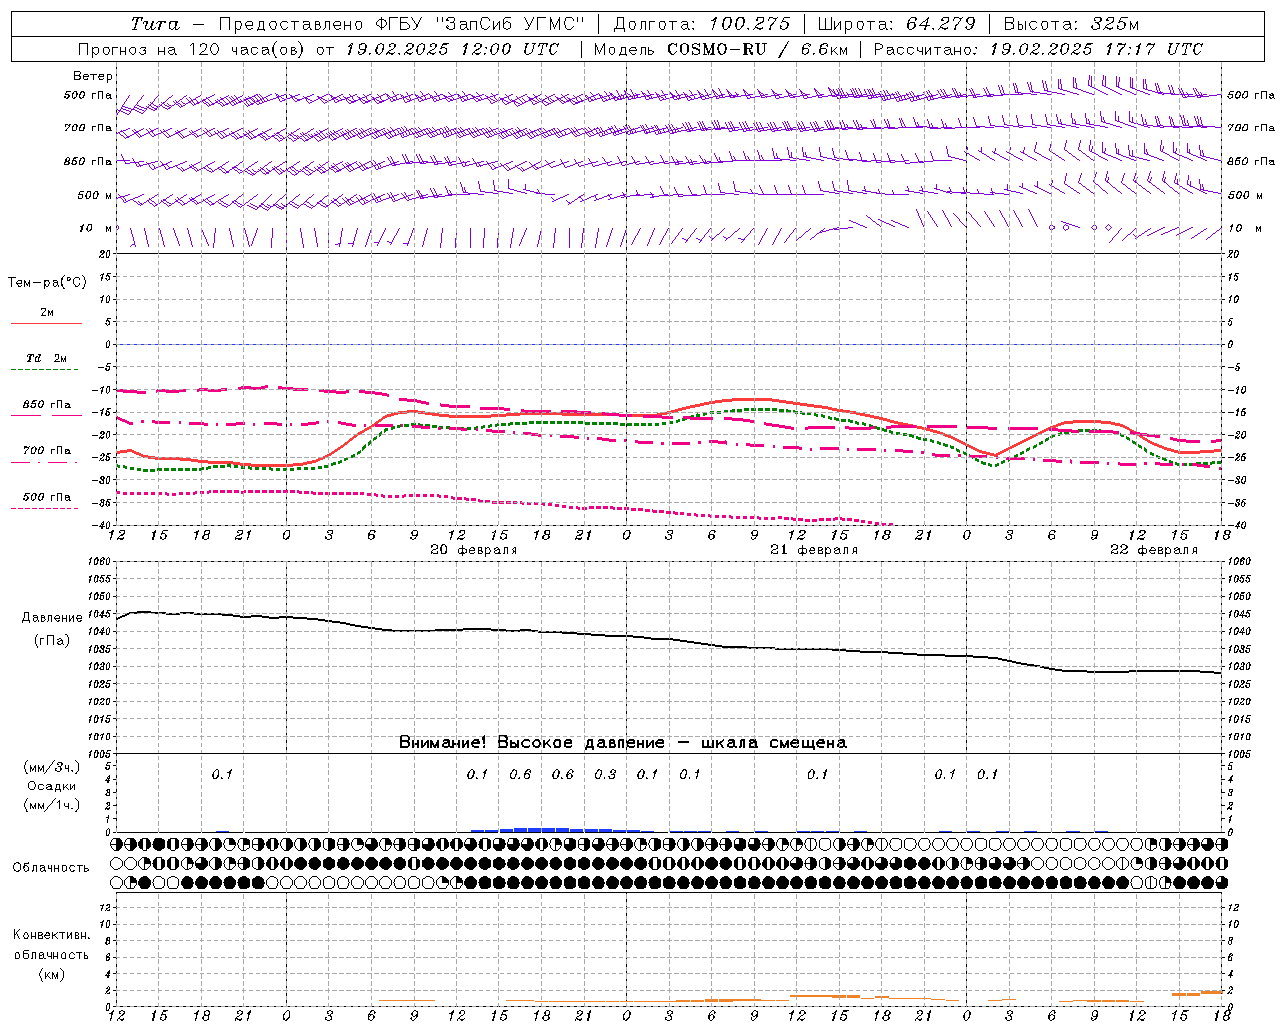Image resolution: width=1280 pixels, height=1024 pixels.
Task: Click the model name COSMO-RU / 6.6км
Action: [x=758, y=49]
